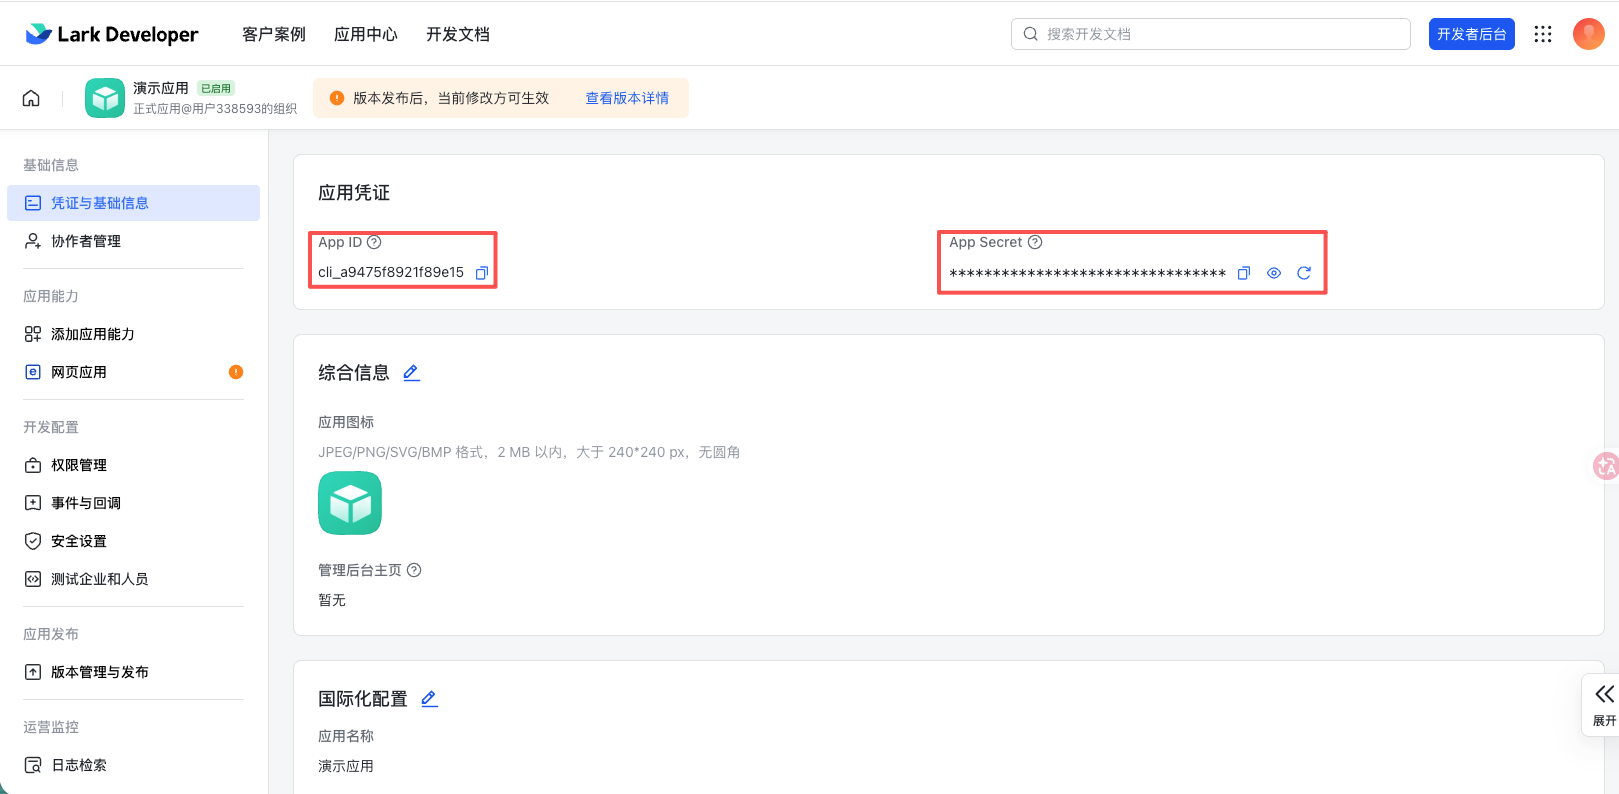
Task: Go to 网页应用 sidebar item
Action: [79, 372]
